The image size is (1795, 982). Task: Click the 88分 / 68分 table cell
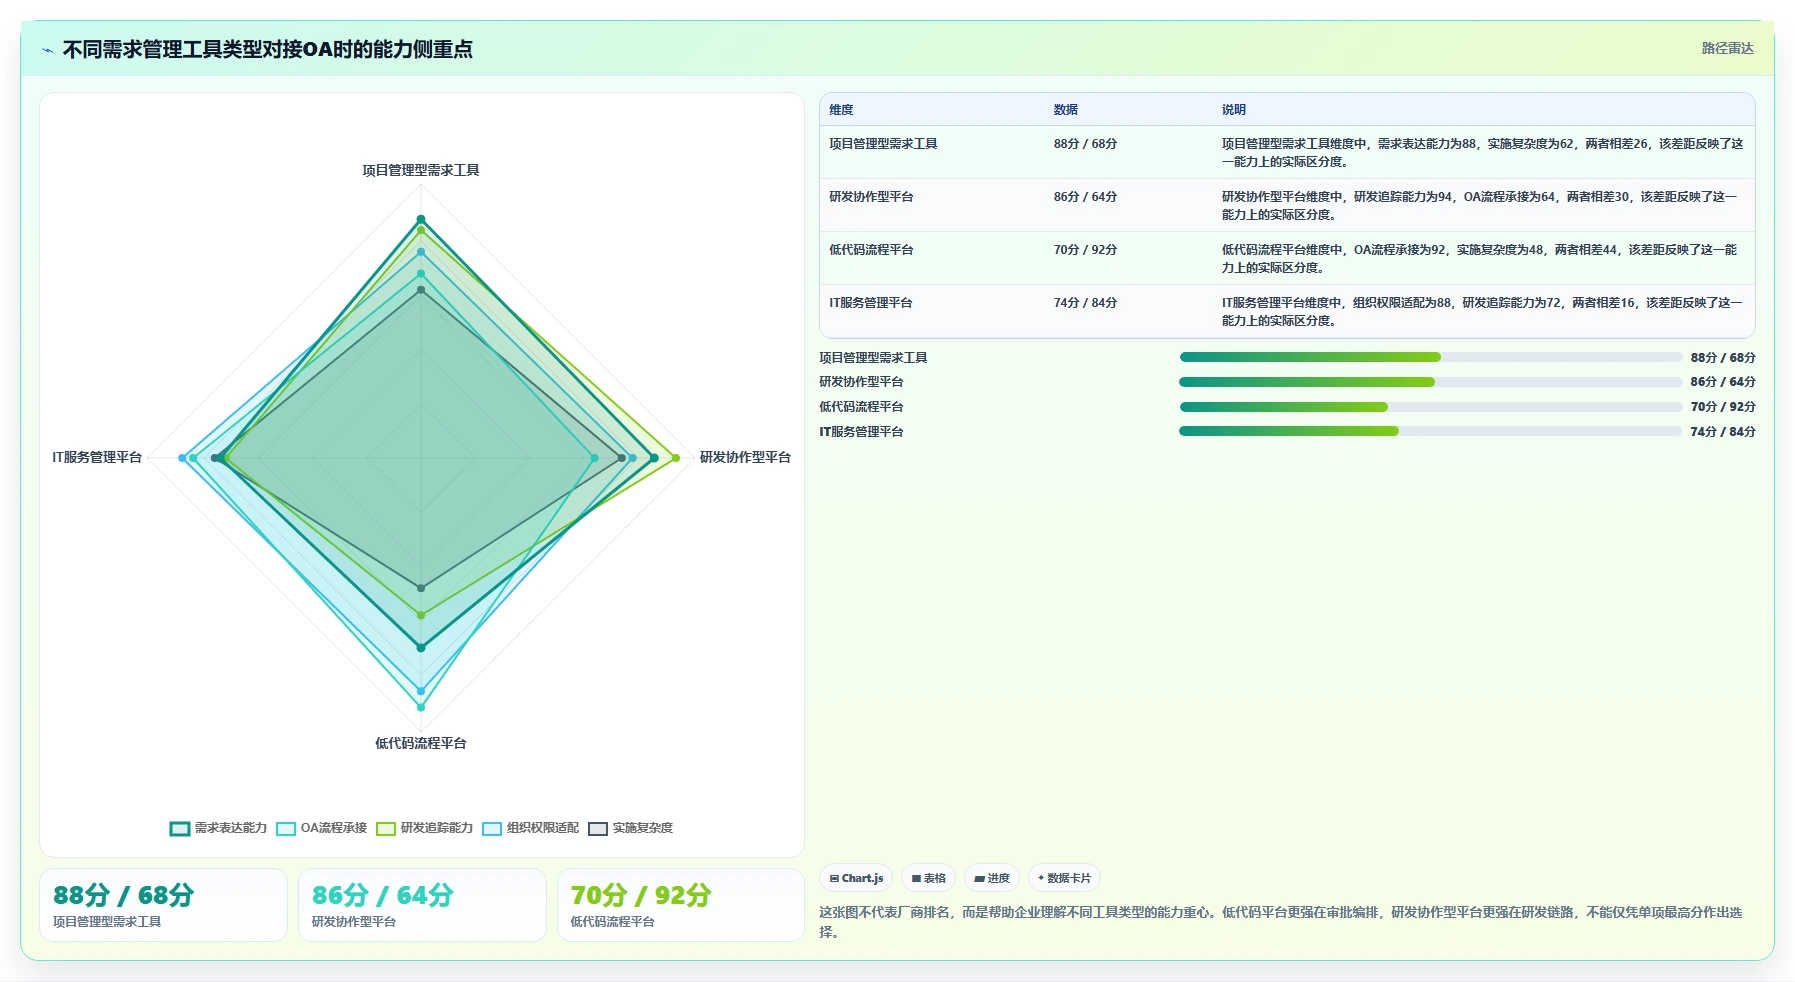pos(1085,144)
